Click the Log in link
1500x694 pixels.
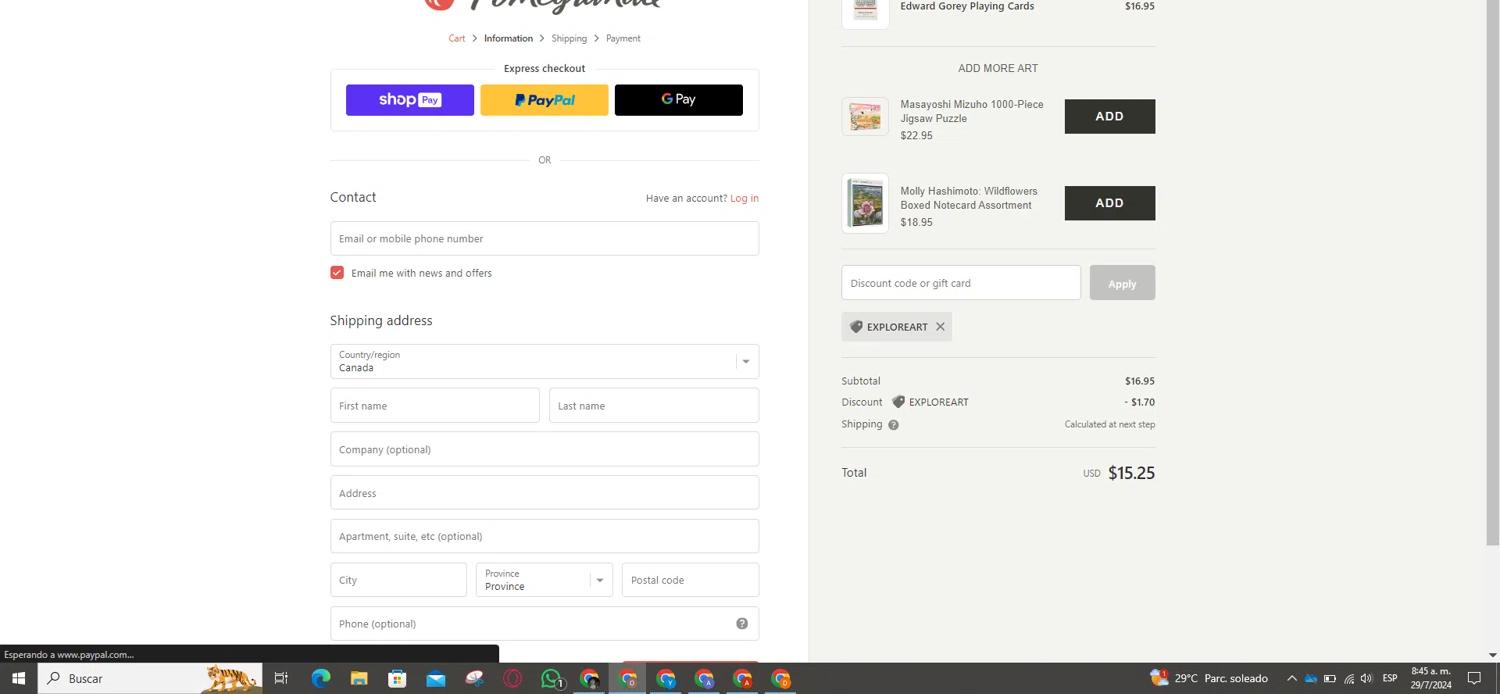[744, 198]
